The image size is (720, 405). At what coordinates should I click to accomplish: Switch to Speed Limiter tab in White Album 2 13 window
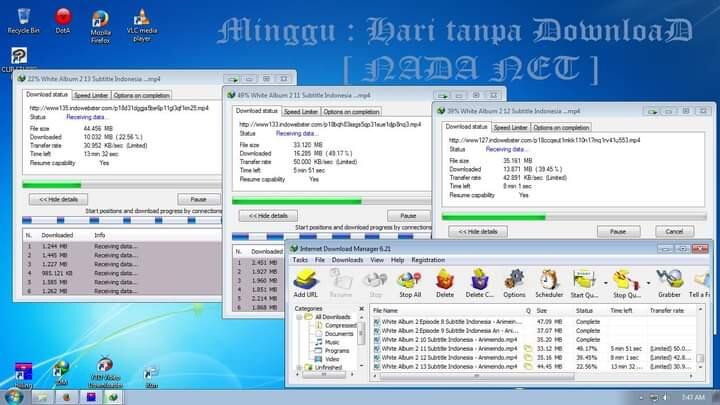coord(91,95)
